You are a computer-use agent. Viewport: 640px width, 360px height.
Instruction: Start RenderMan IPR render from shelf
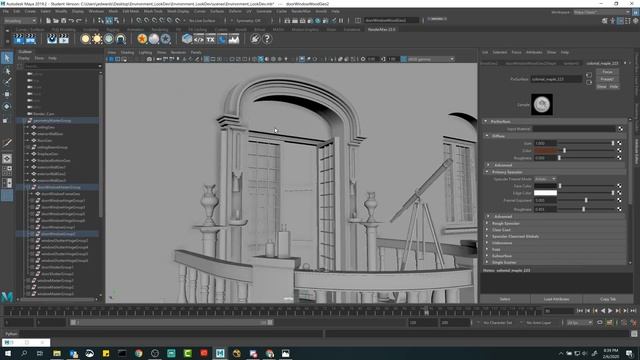coord(31,39)
